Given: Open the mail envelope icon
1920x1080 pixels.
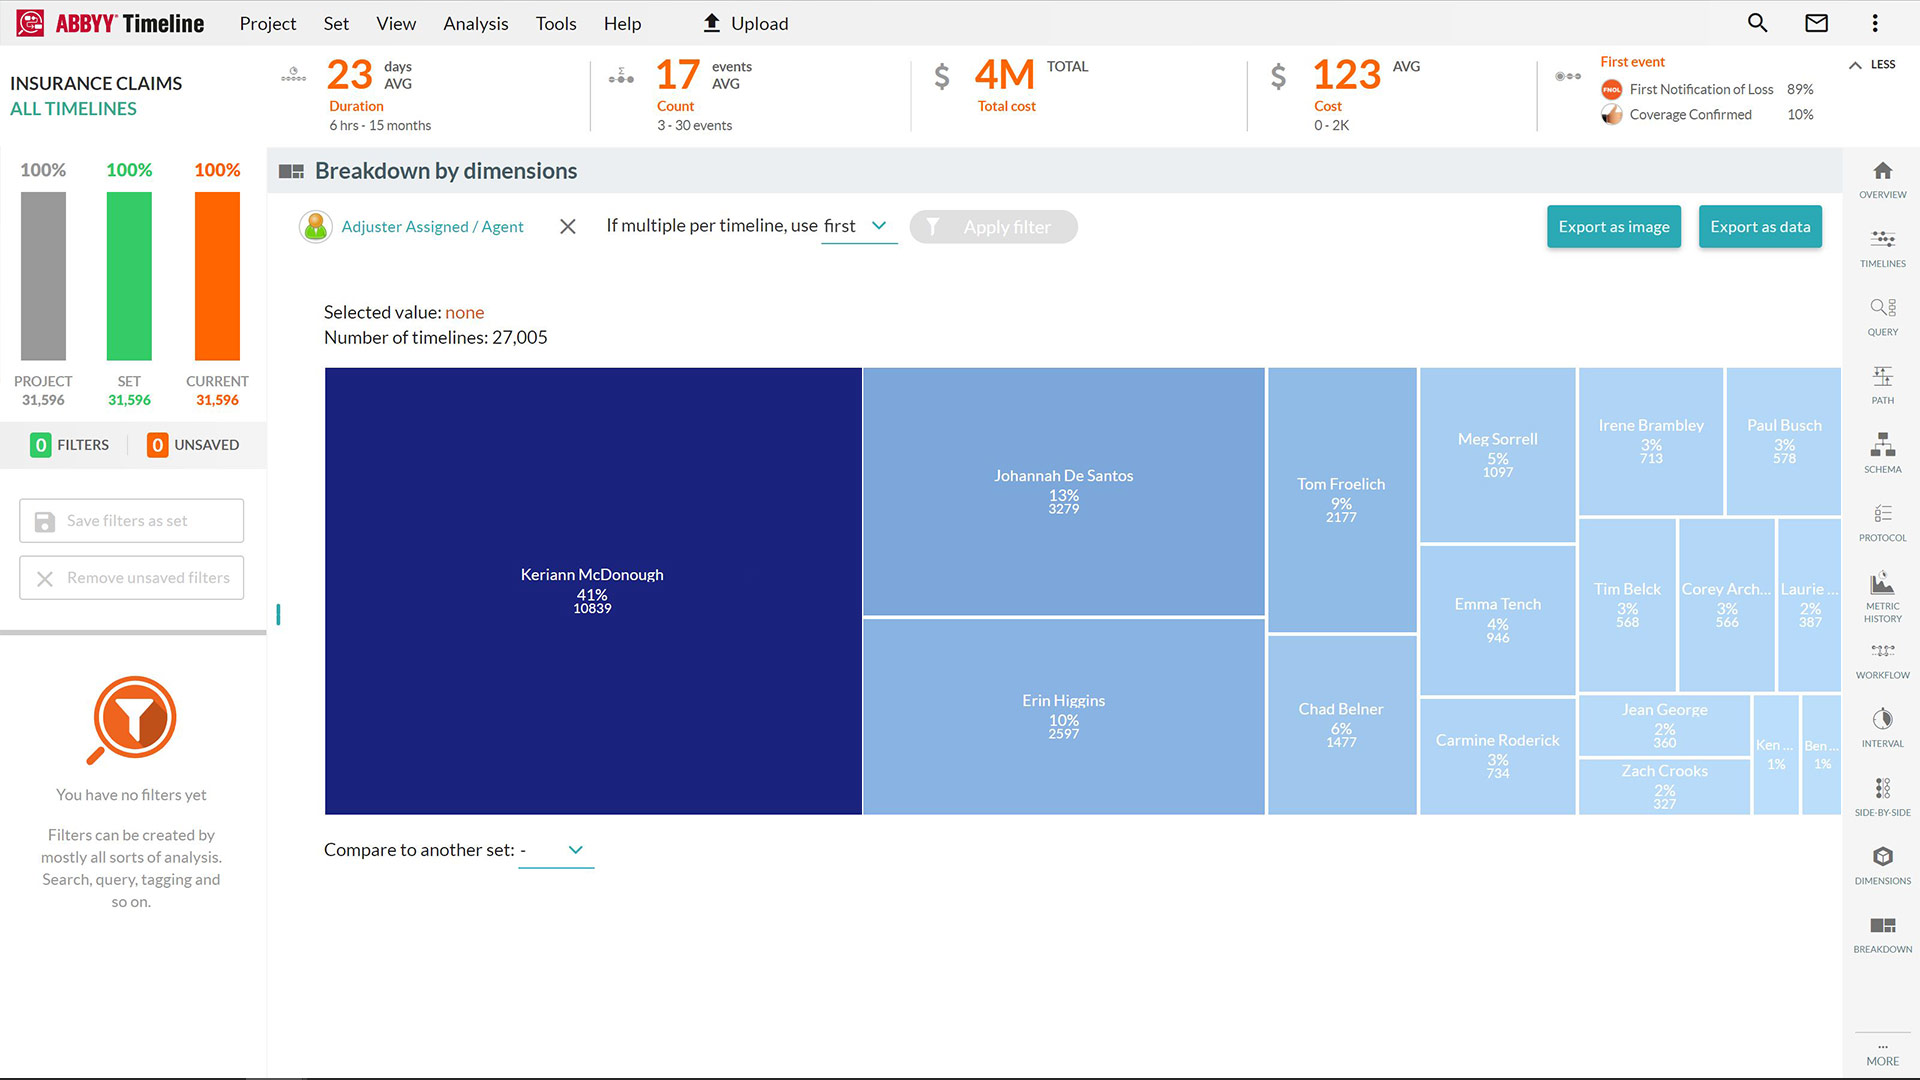Looking at the screenshot, I should (1816, 23).
